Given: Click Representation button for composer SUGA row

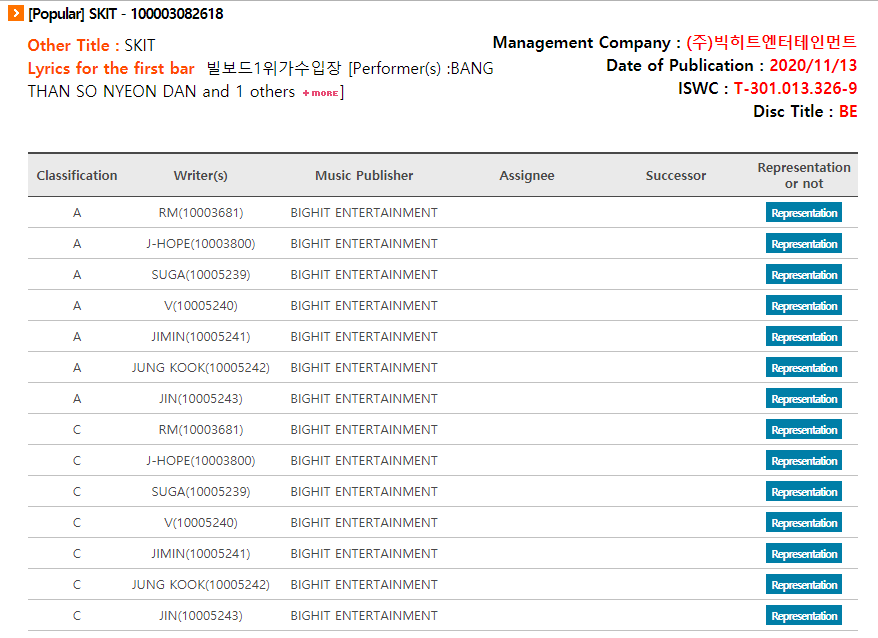Looking at the screenshot, I should tap(804, 492).
